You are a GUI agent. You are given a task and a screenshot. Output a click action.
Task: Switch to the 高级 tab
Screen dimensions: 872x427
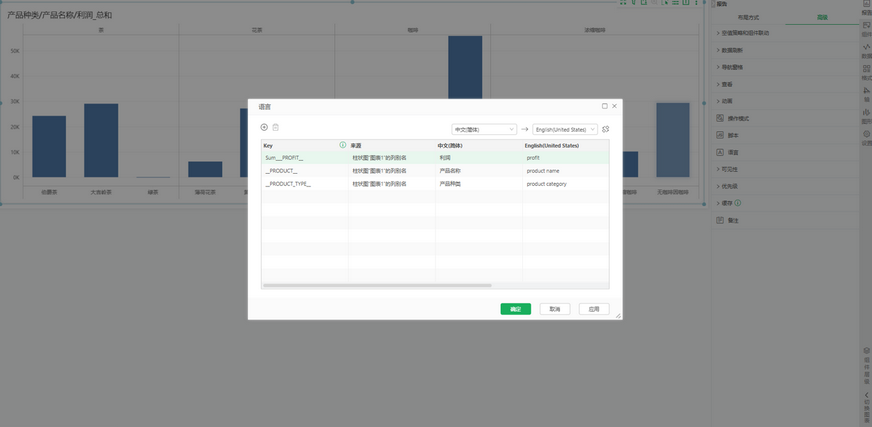(822, 17)
